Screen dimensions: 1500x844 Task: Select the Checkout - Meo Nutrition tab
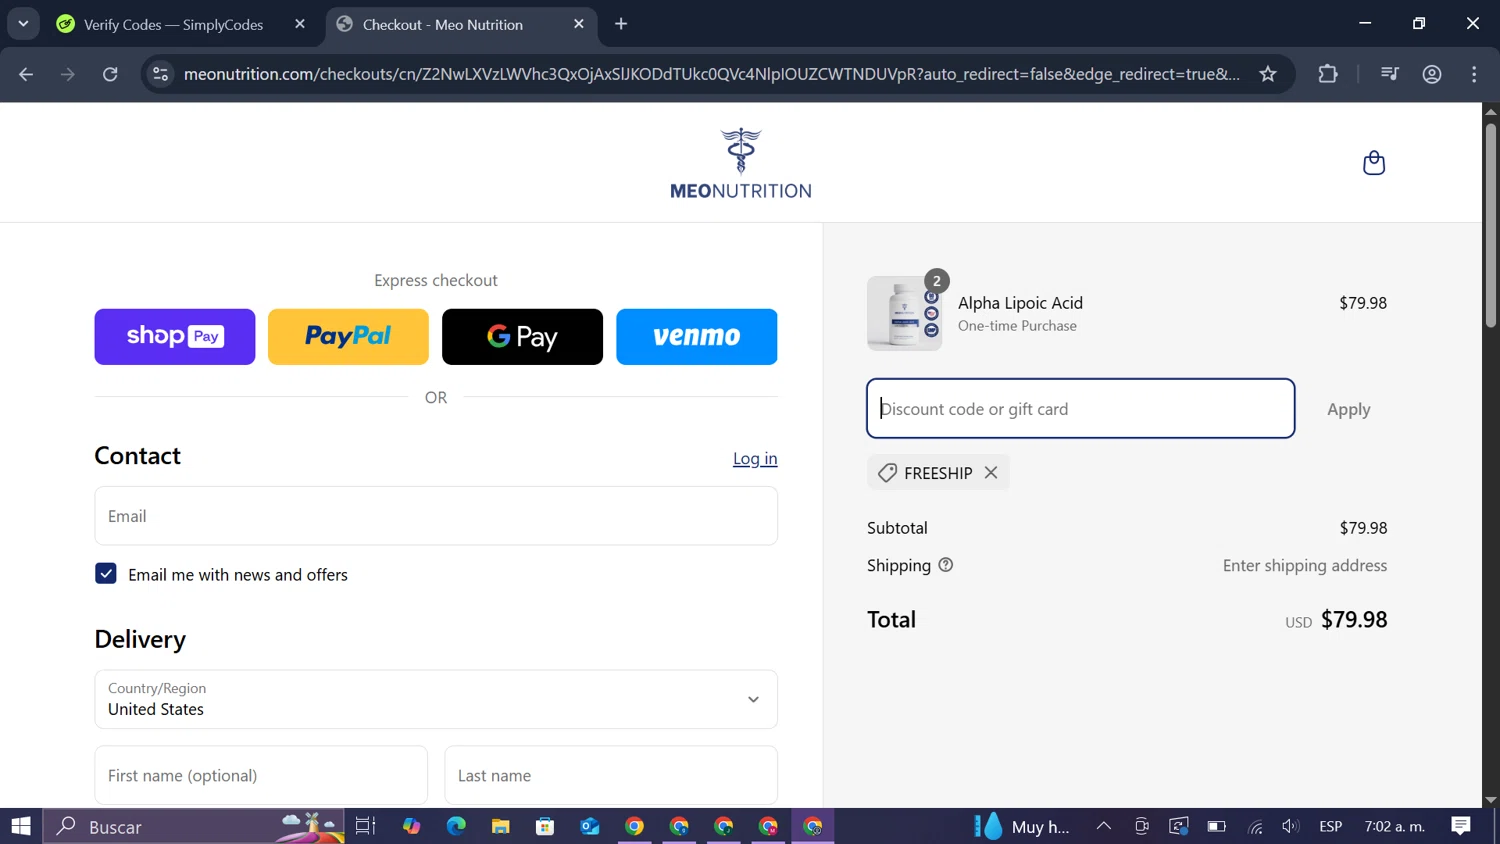[442, 24]
